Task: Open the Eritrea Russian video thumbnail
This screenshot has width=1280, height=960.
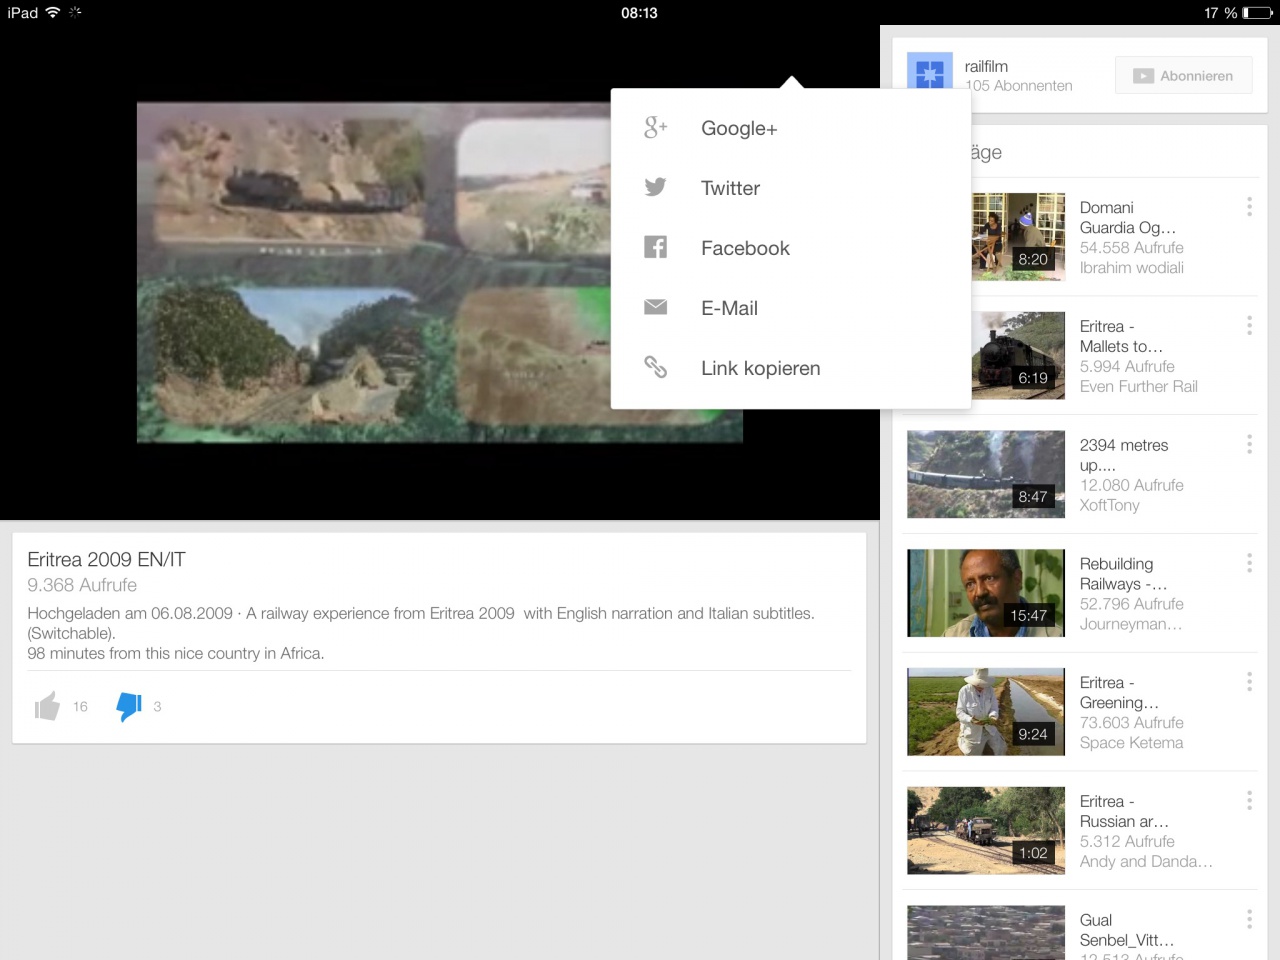Action: pyautogui.click(x=985, y=831)
